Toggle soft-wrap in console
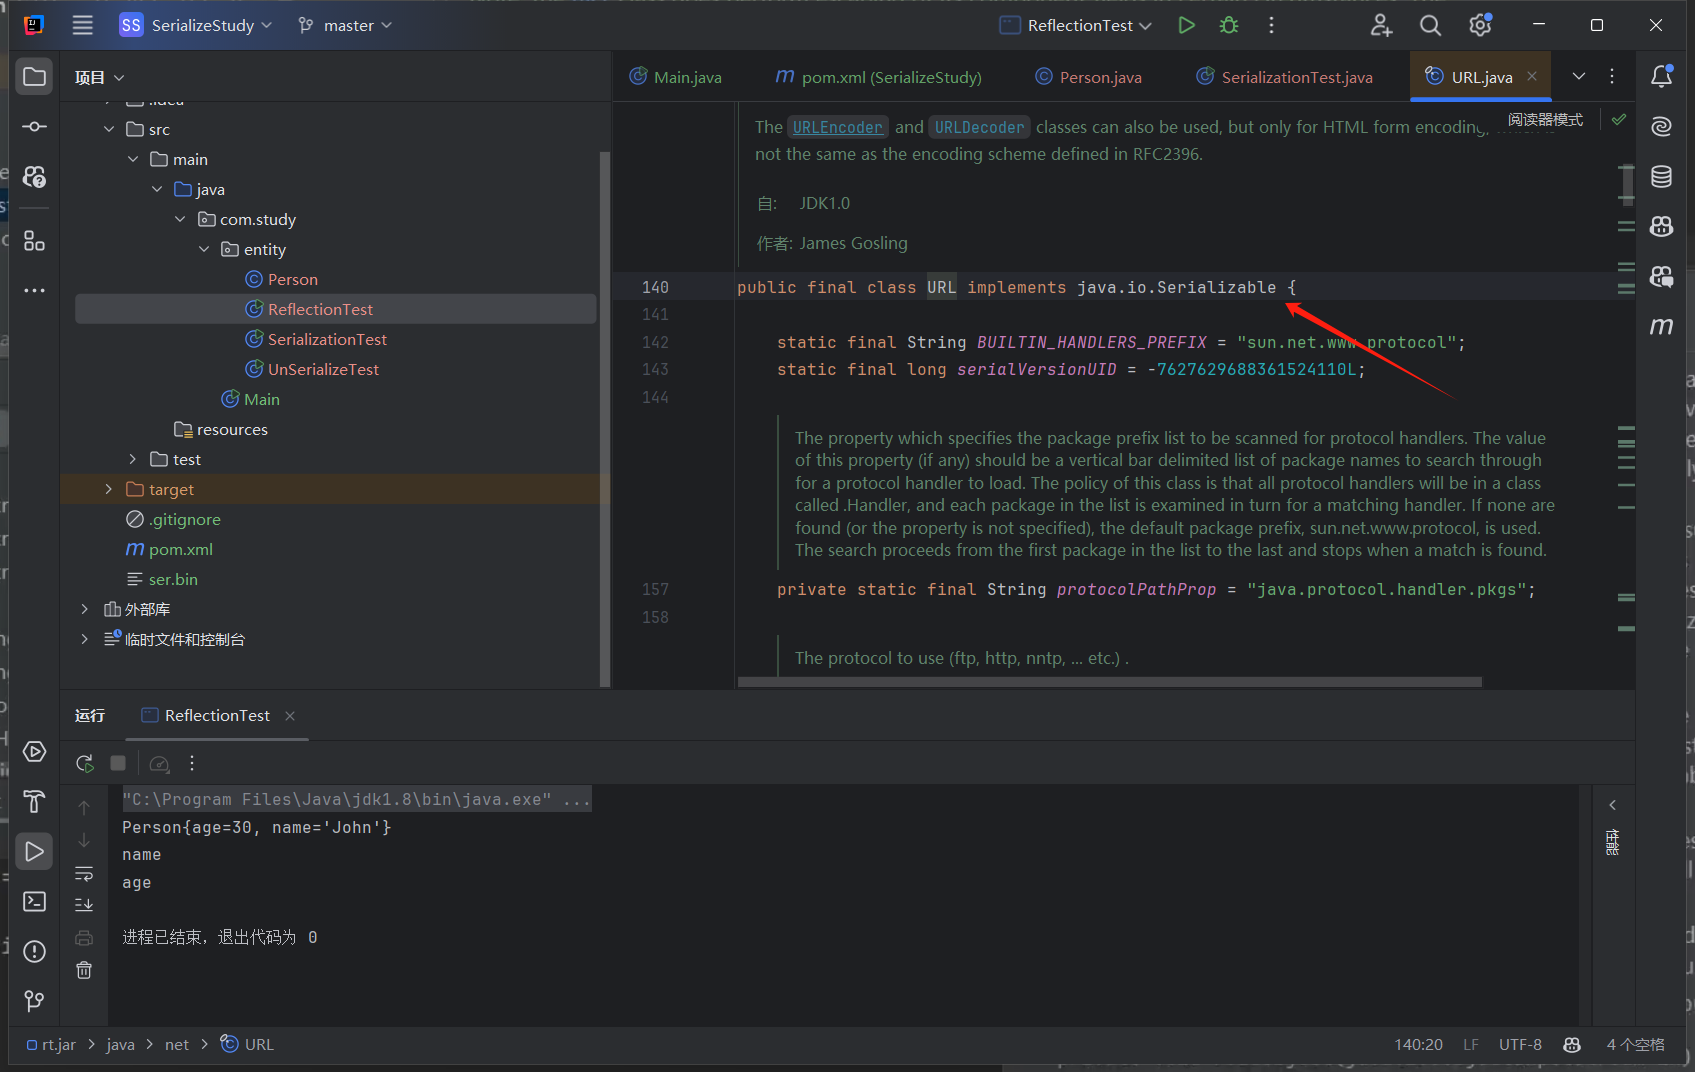1695x1072 pixels. tap(84, 874)
